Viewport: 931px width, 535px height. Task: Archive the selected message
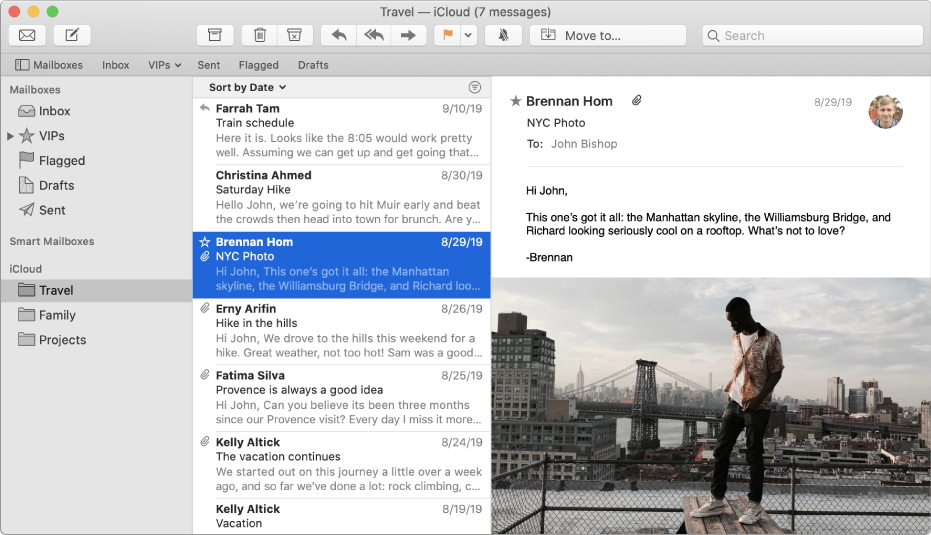click(x=215, y=35)
